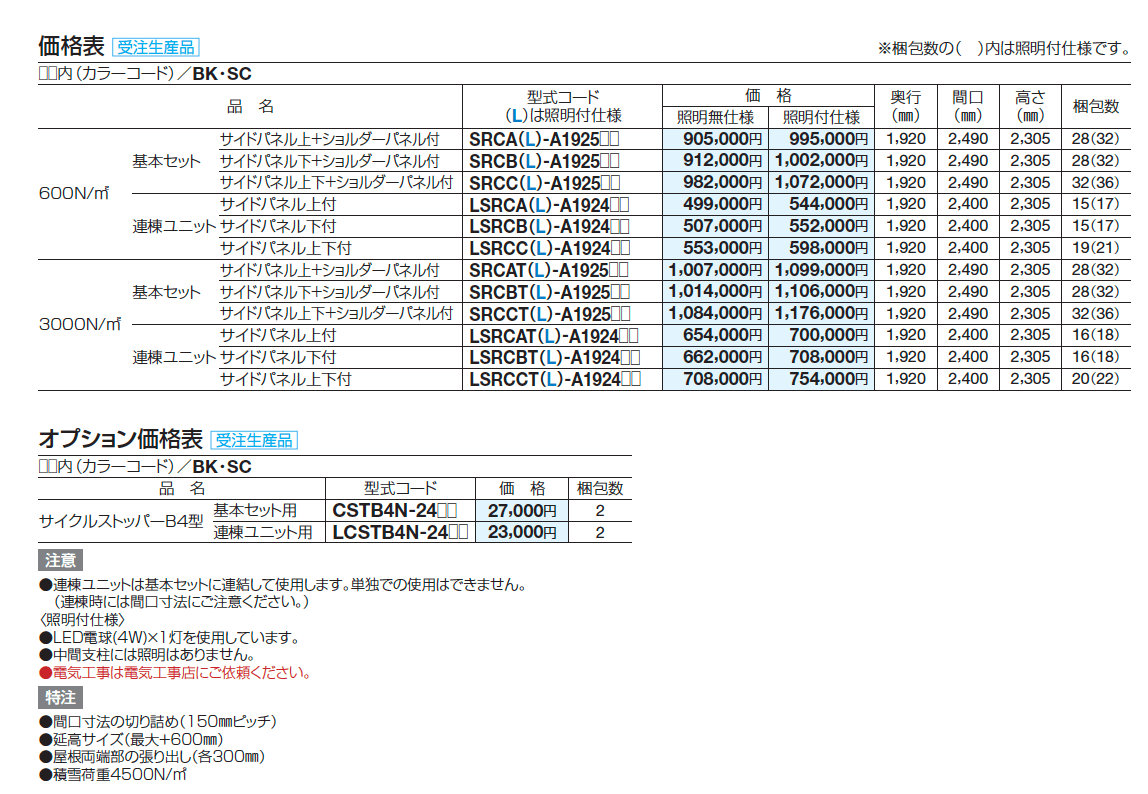Select the color code square for LSRCA(L)-A1924

[x=618, y=206]
